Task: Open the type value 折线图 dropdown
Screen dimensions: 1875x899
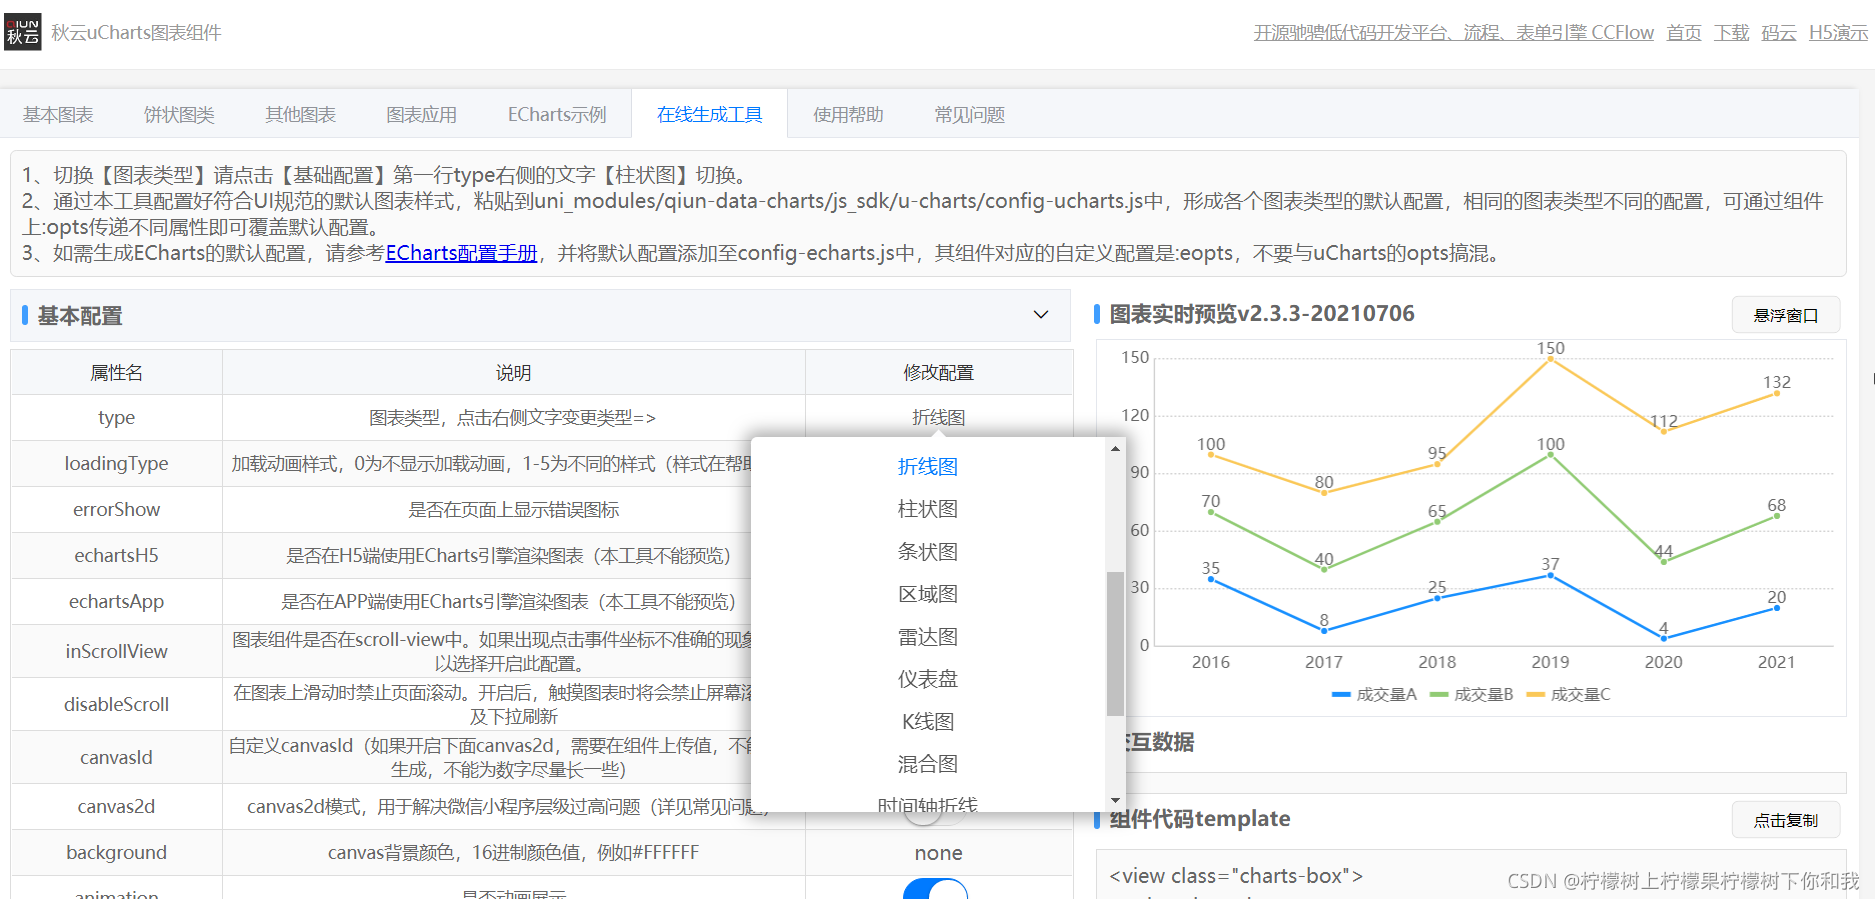Action: [x=938, y=417]
